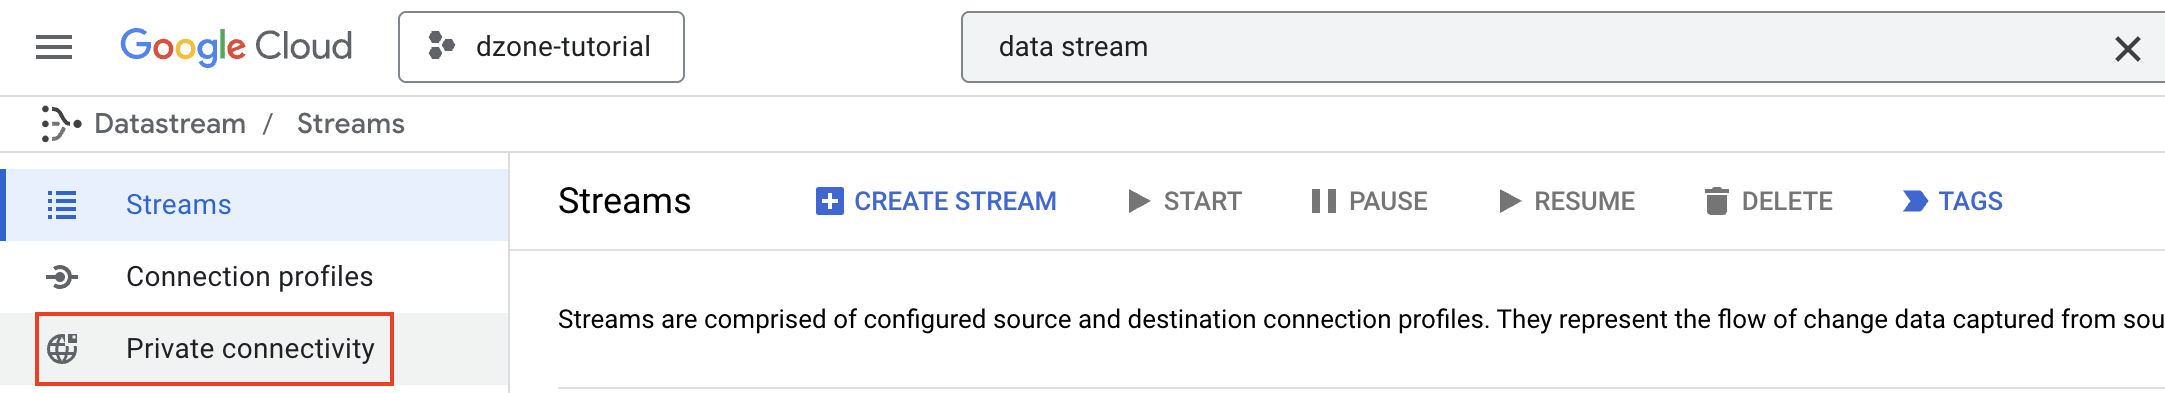This screenshot has height=393, width=2165.
Task: Click the Datastream product icon
Action: 60,124
